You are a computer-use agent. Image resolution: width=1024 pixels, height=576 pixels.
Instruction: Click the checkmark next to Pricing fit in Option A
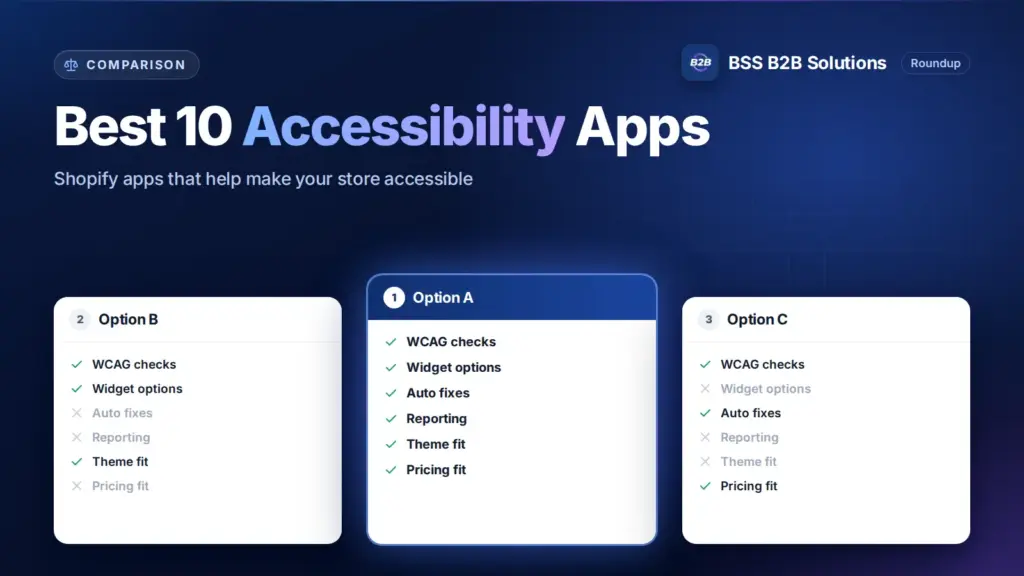(391, 470)
